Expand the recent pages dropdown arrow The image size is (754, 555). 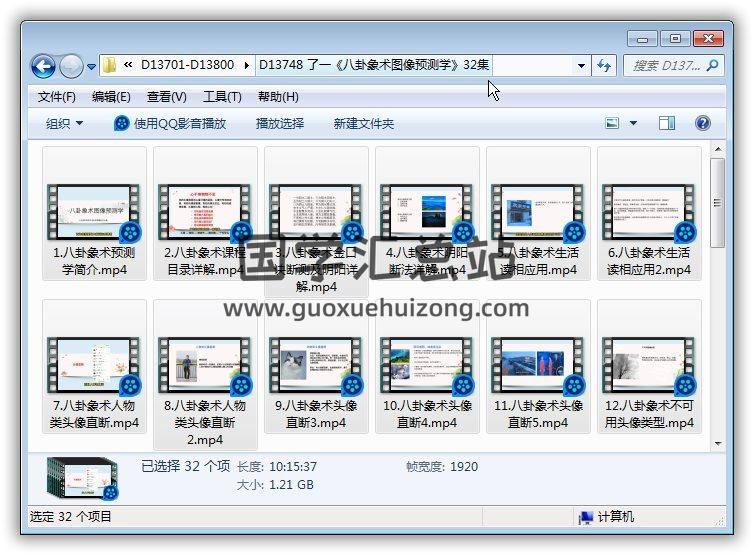click(91, 67)
